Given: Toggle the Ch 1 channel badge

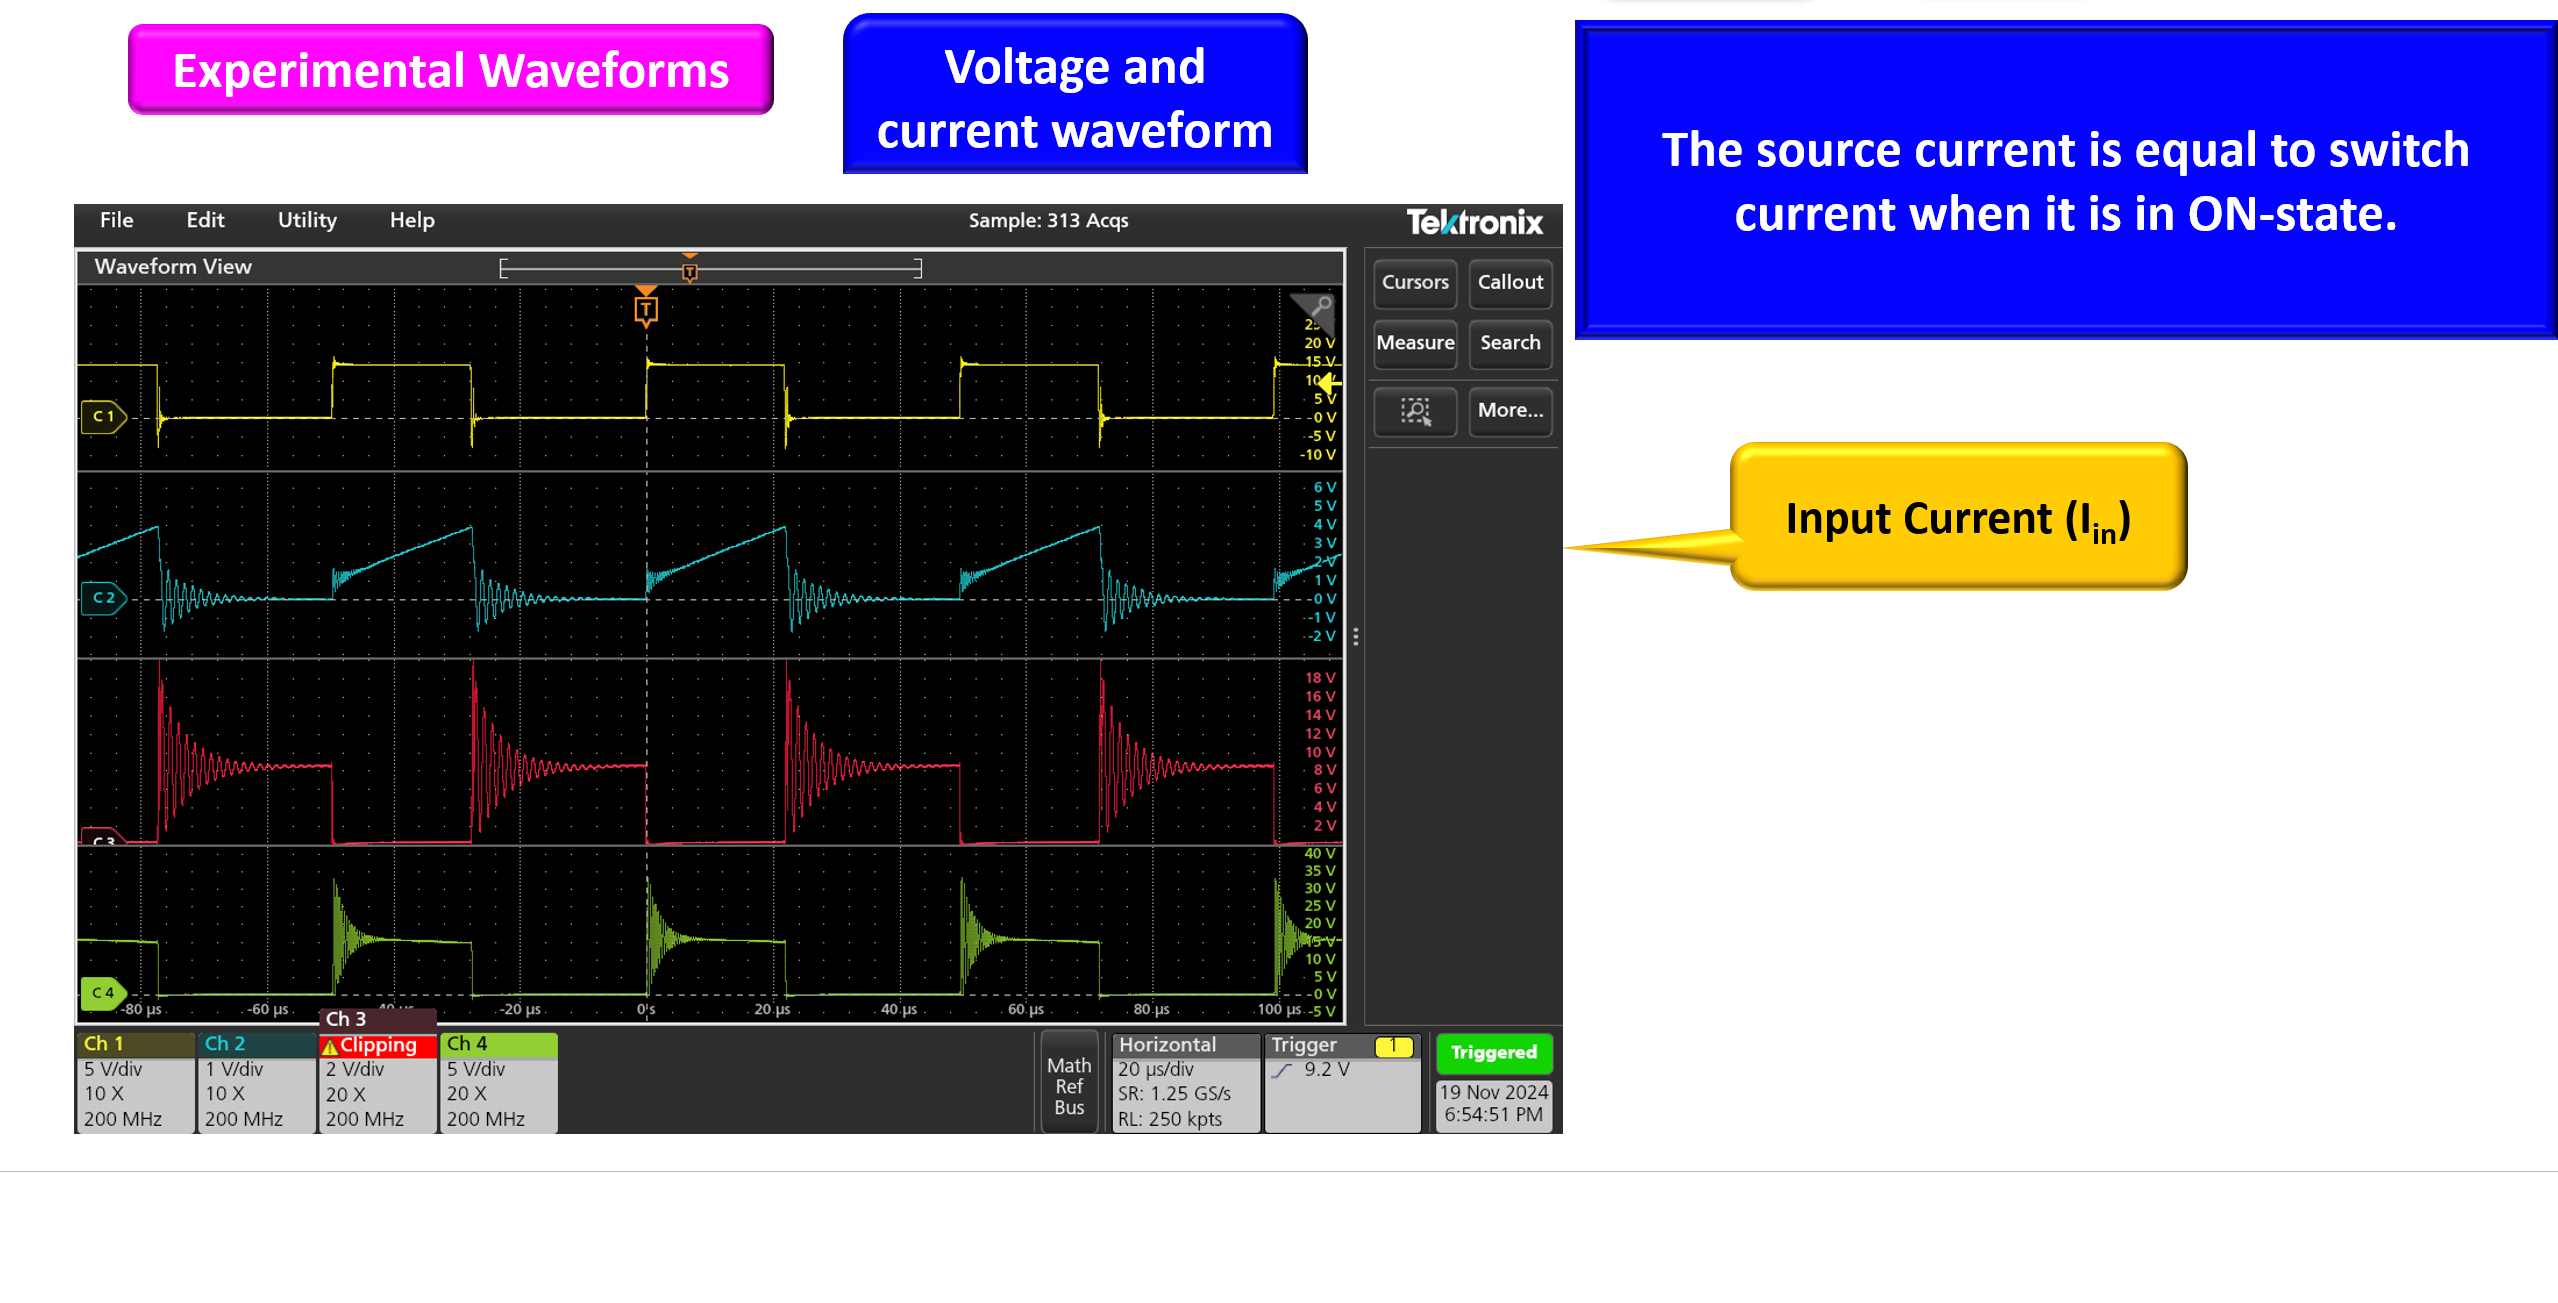Looking at the screenshot, I should [x=135, y=1081].
